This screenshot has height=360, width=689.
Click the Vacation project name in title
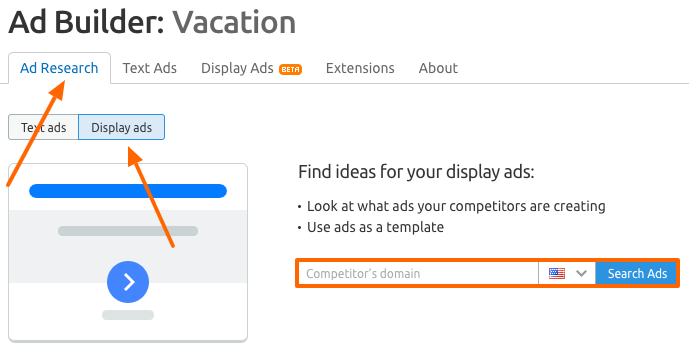click(234, 22)
